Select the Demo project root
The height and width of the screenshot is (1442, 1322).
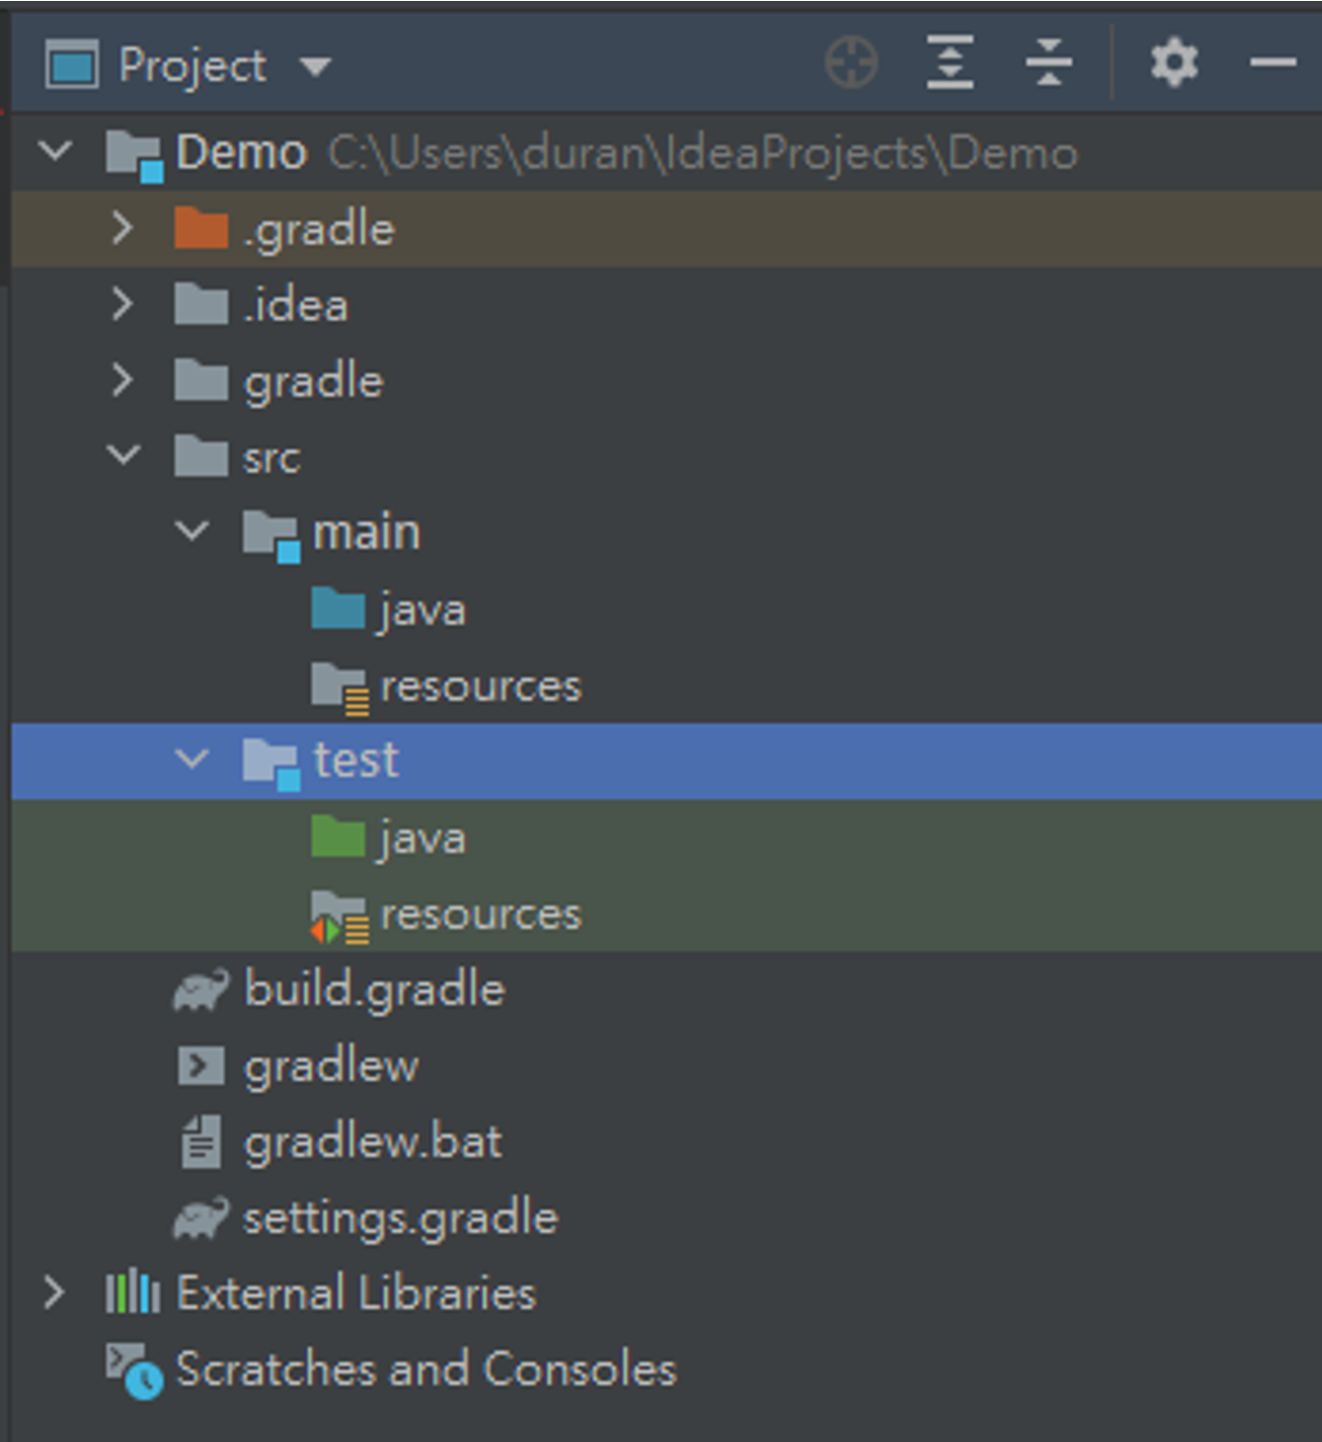pyautogui.click(x=240, y=153)
